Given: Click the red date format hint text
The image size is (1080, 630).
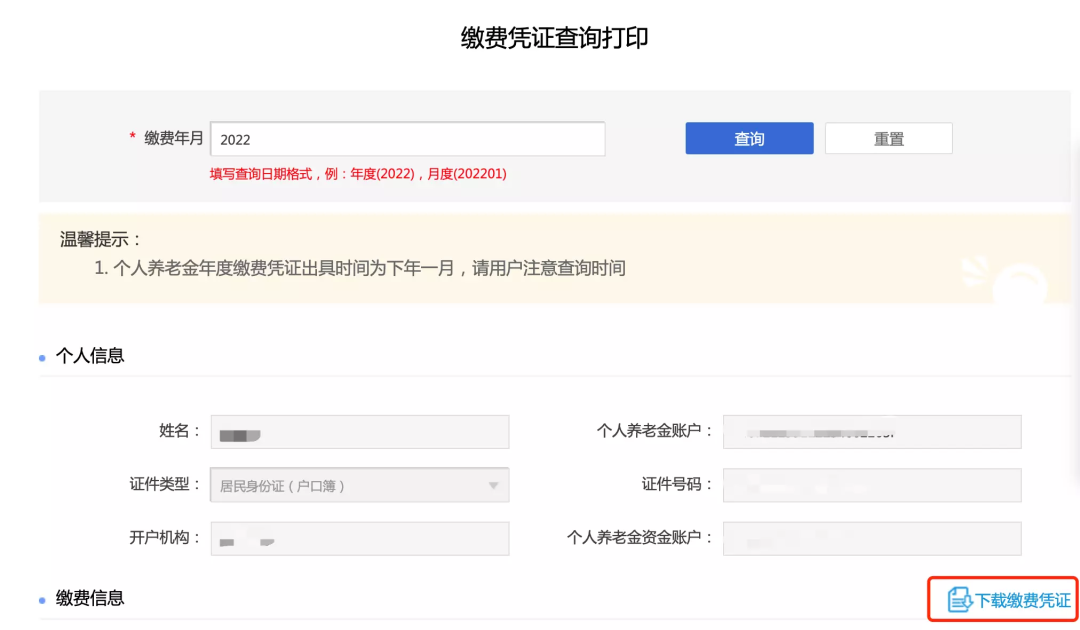Looking at the screenshot, I should [x=358, y=174].
